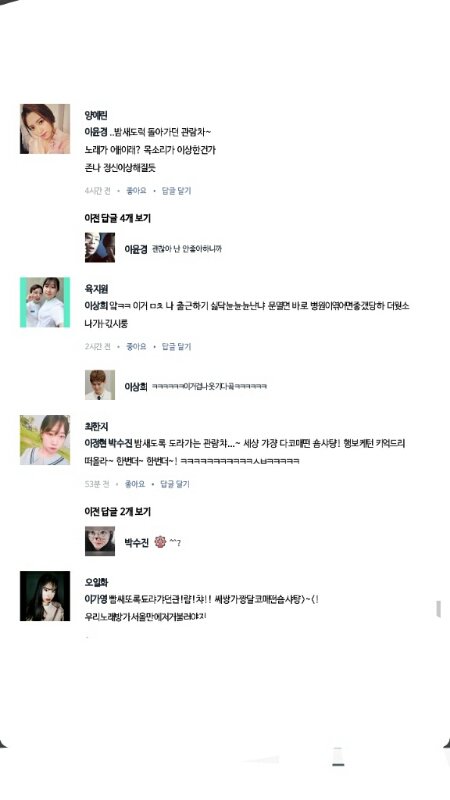
Task: Reply to 양예린's comment via 답글 달기
Action: (x=176, y=191)
